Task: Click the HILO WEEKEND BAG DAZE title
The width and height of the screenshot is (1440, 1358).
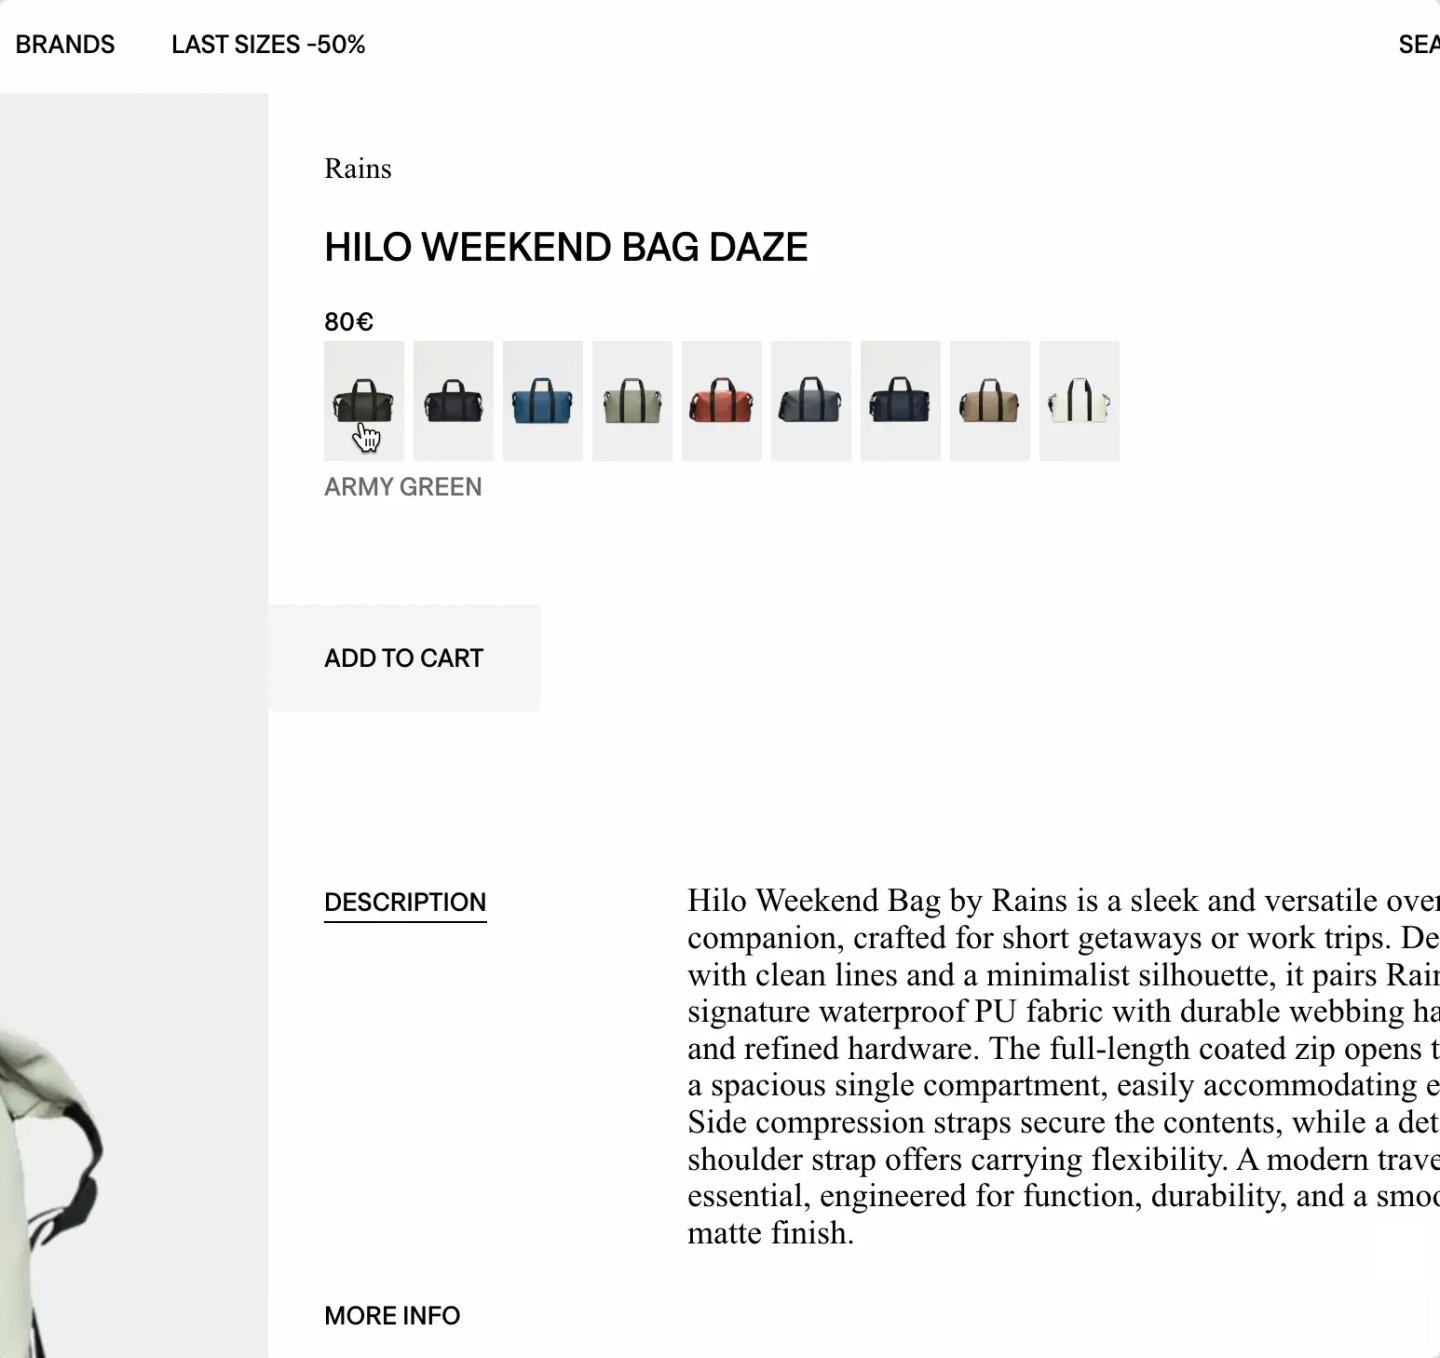Action: coord(566,247)
